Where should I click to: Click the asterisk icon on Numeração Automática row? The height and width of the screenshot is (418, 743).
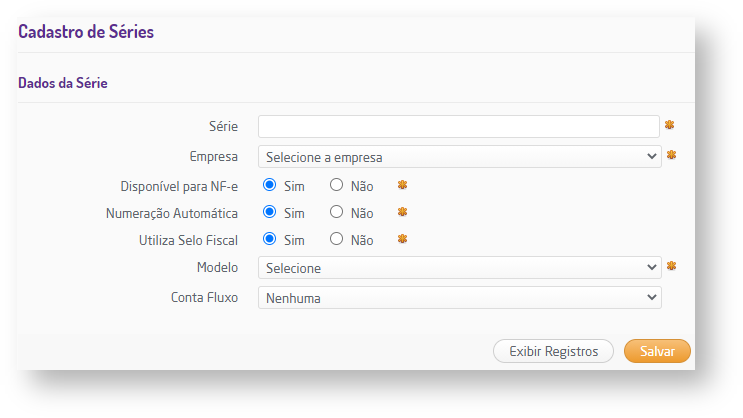click(403, 212)
